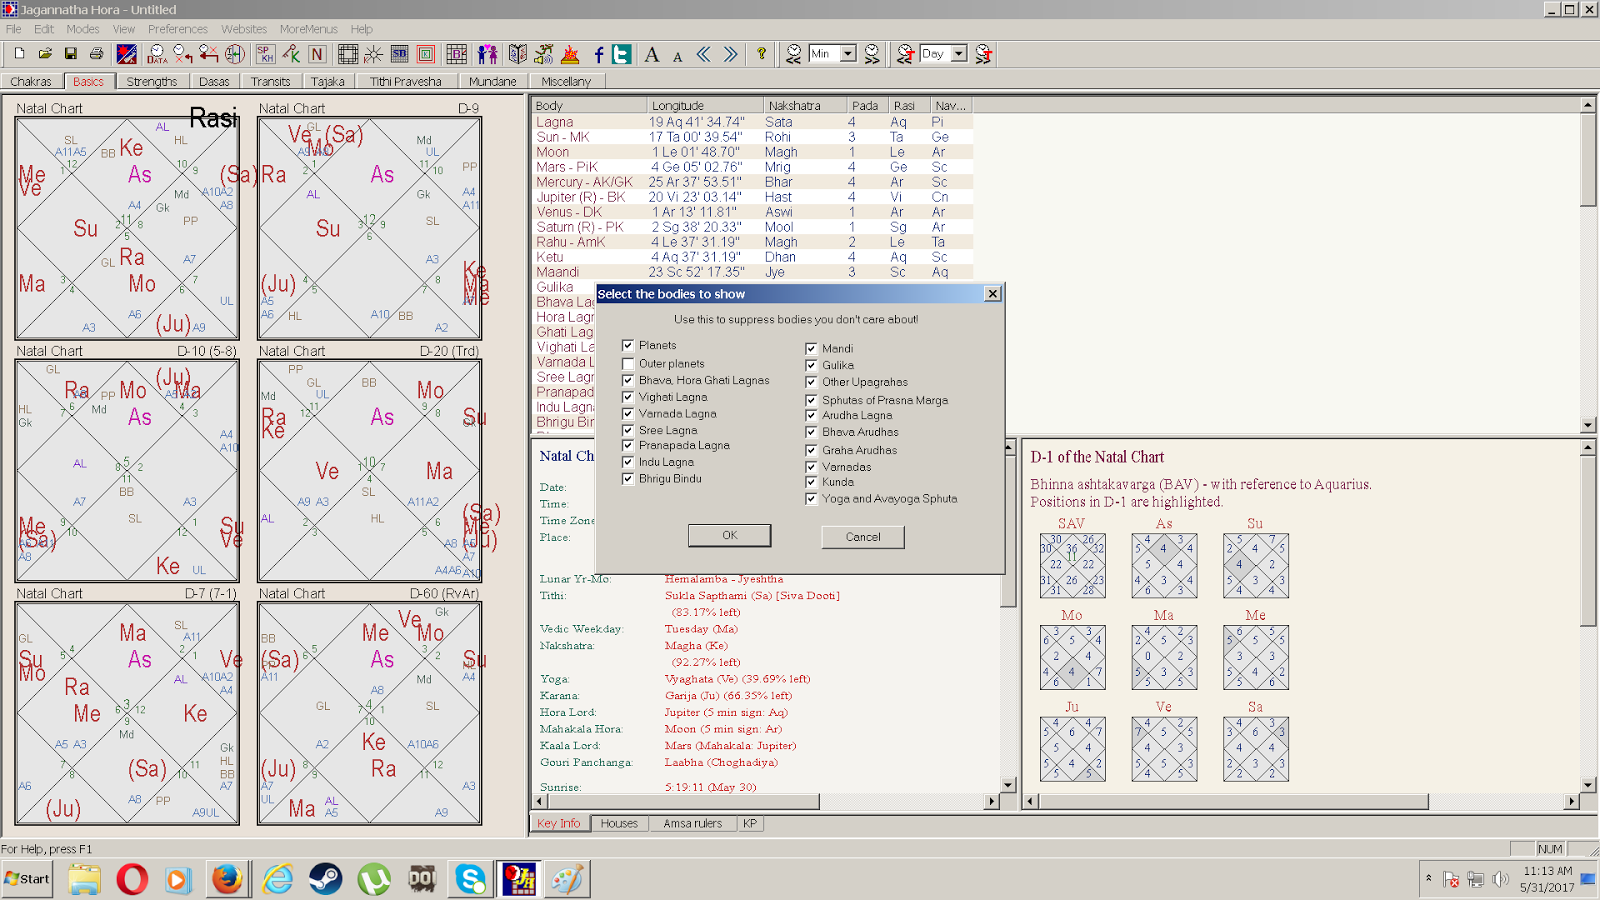The image size is (1600, 900).
Task: Click the clock icon left of Day dropdown
Action: click(x=906, y=54)
